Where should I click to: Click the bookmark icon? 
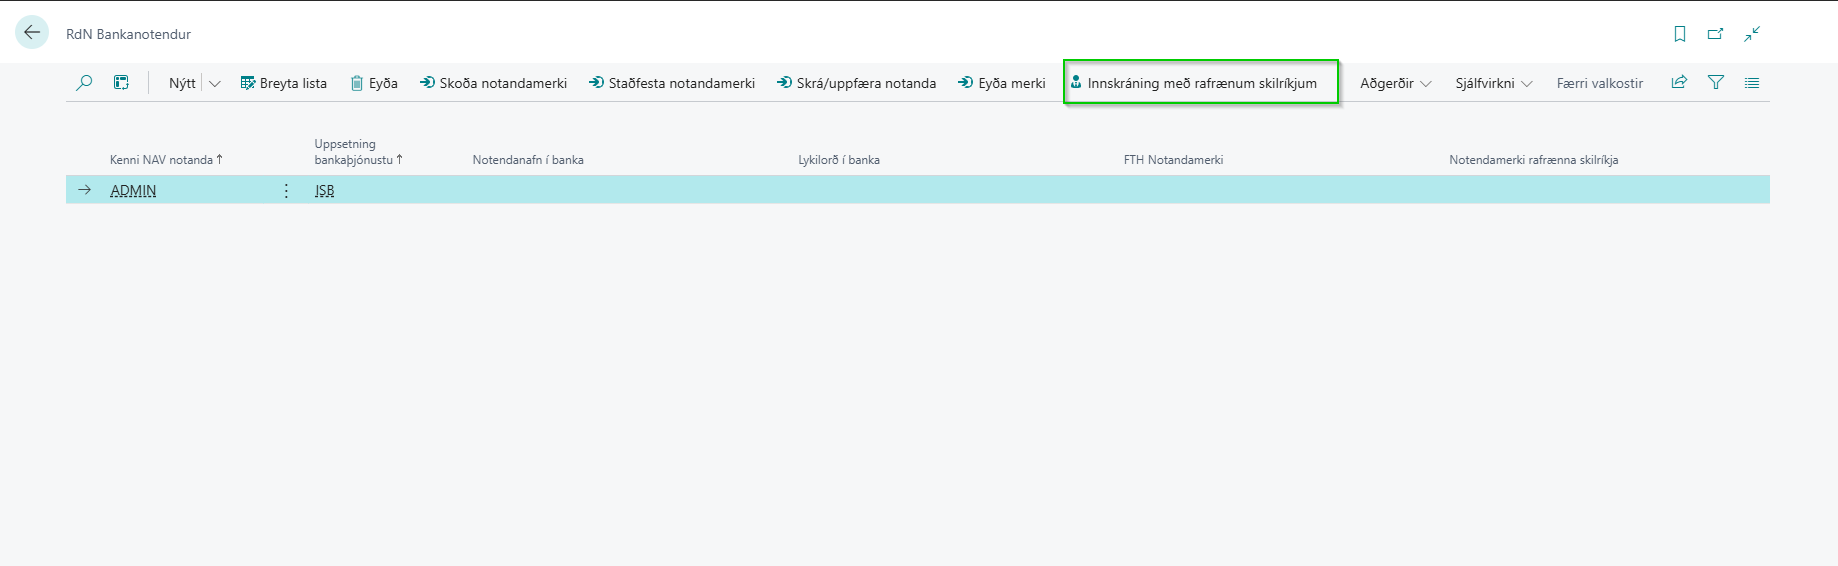(x=1680, y=34)
